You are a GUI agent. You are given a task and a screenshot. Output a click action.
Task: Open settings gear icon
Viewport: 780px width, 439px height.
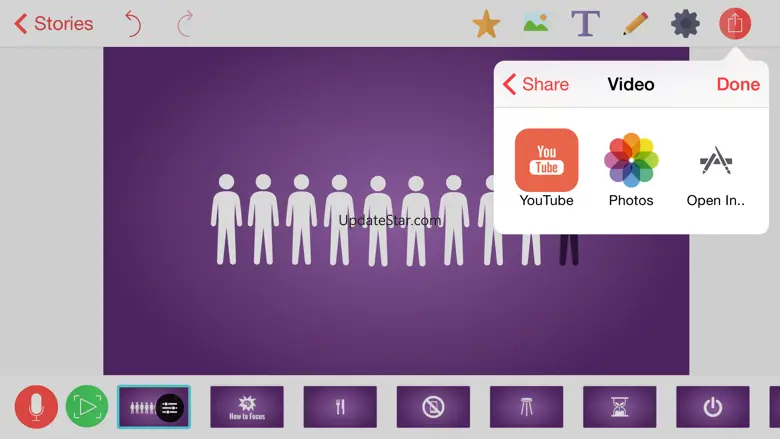coord(685,23)
